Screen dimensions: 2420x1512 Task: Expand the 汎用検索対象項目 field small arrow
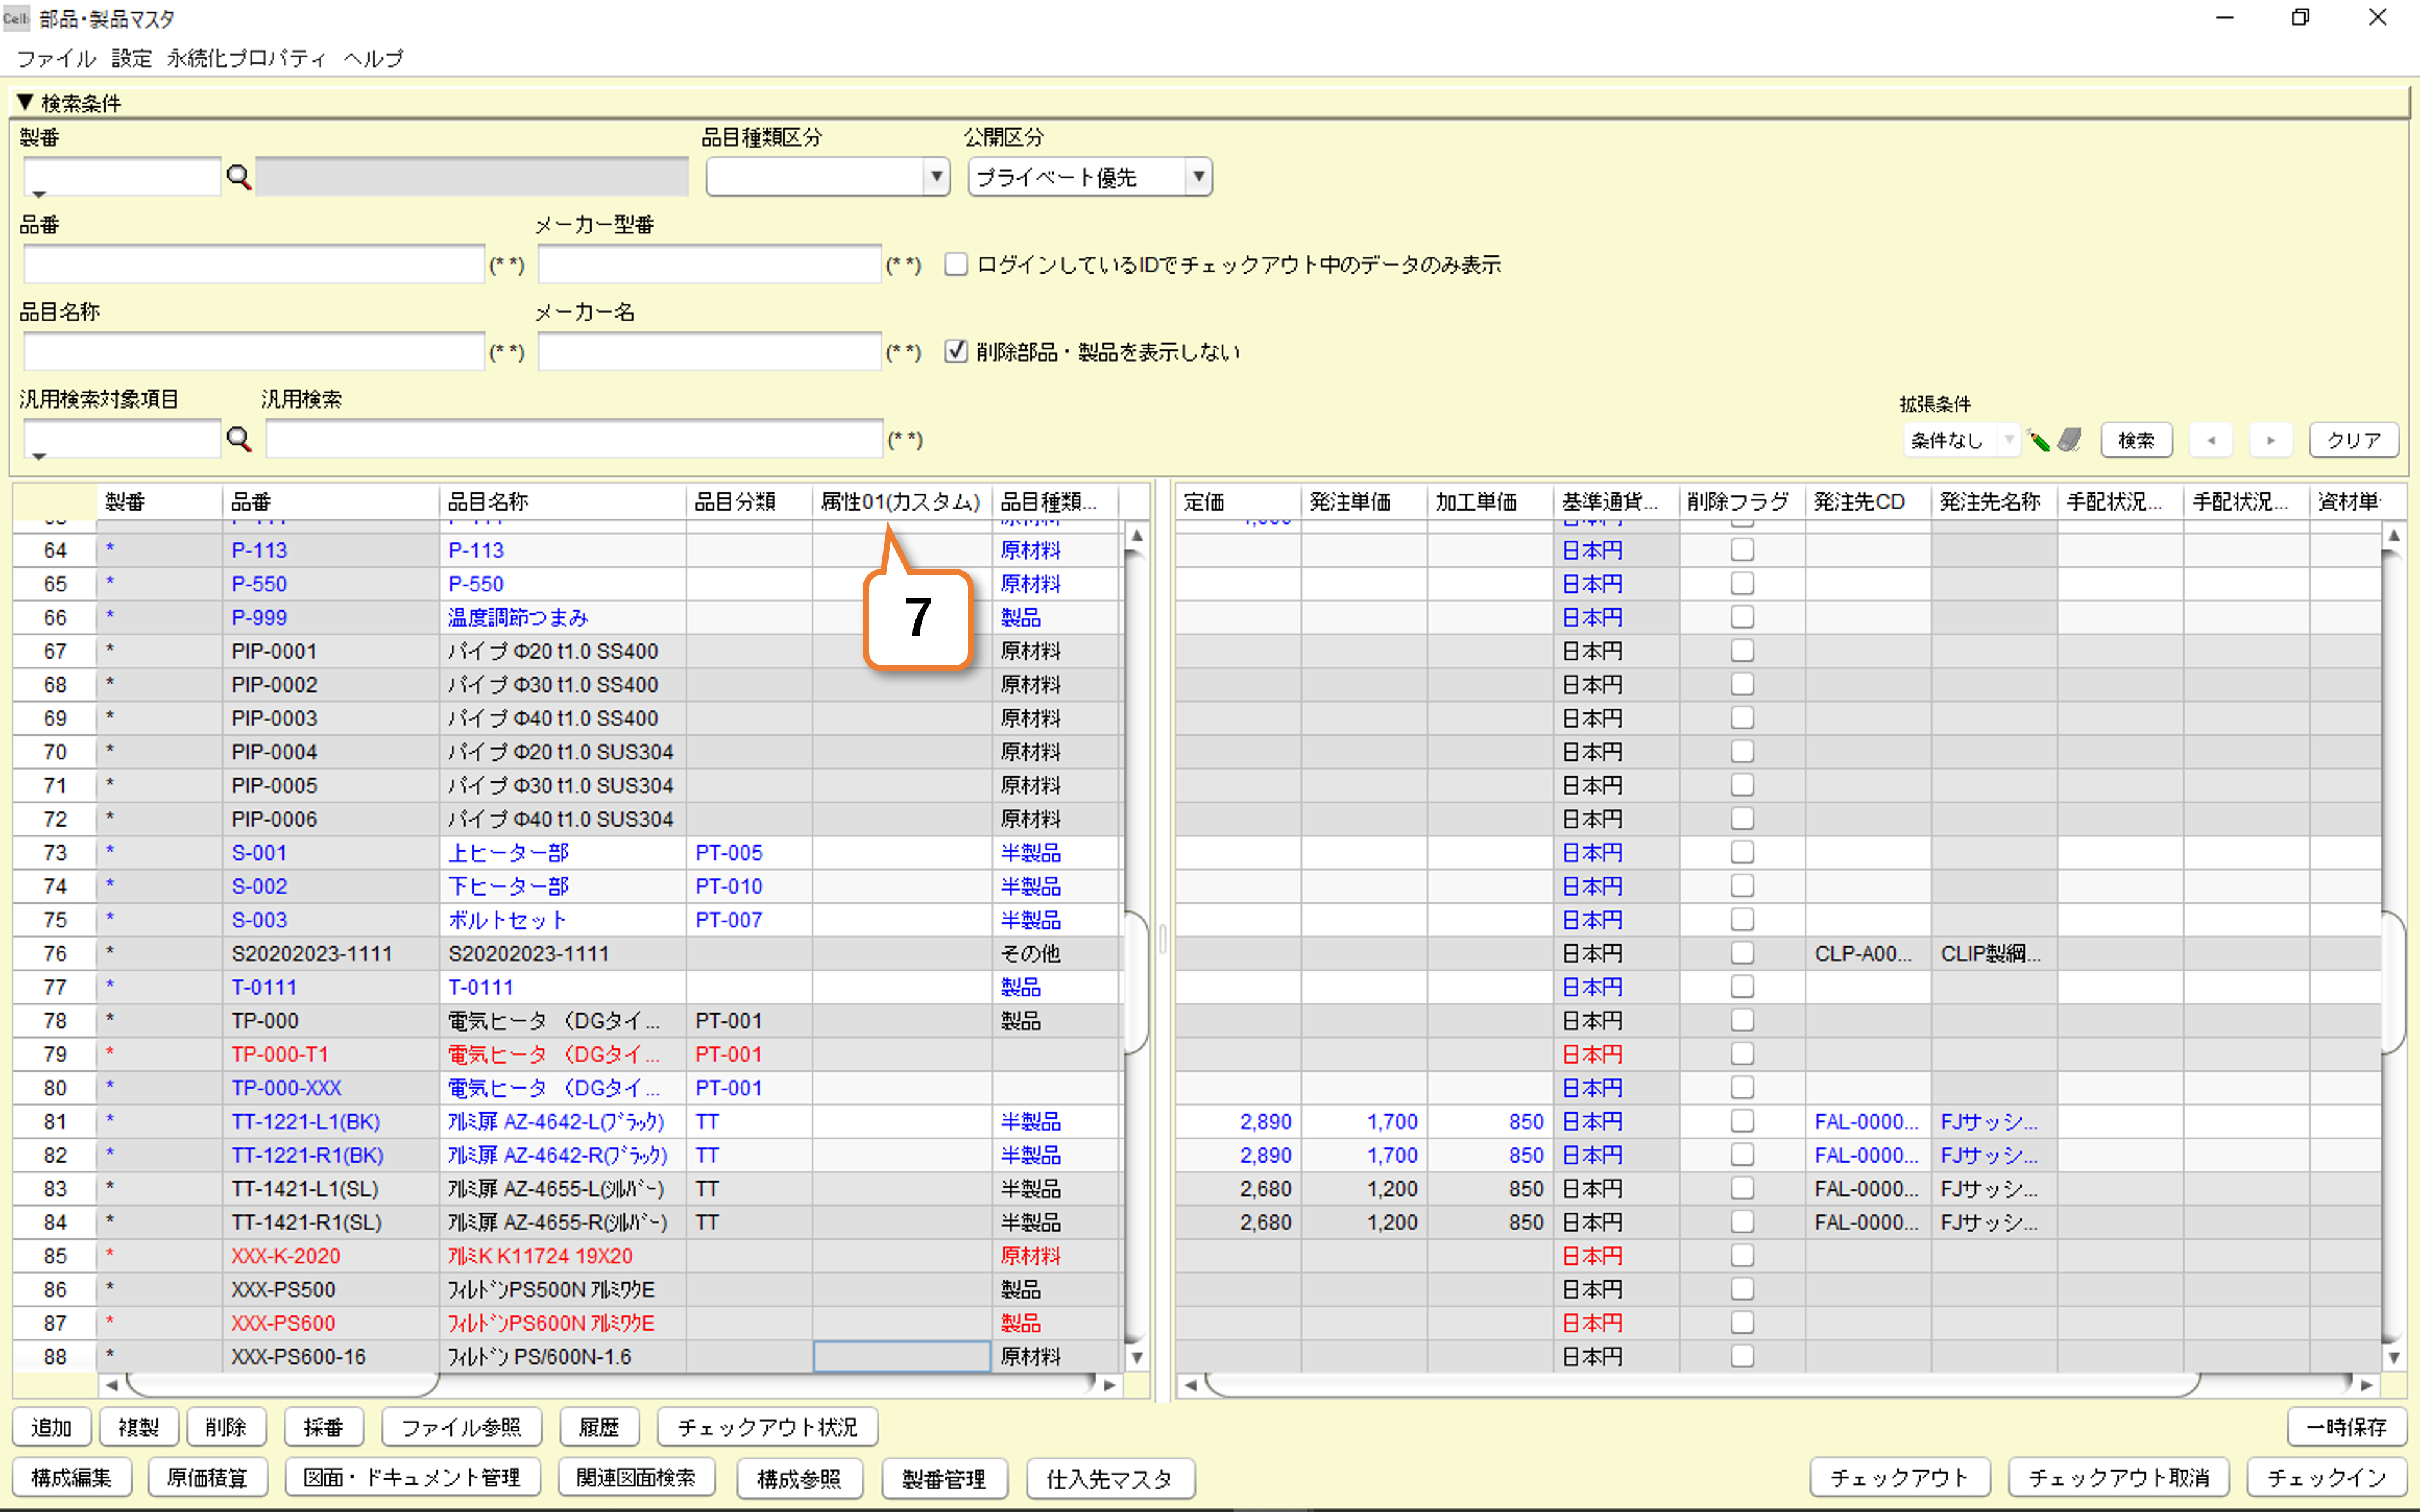point(39,456)
